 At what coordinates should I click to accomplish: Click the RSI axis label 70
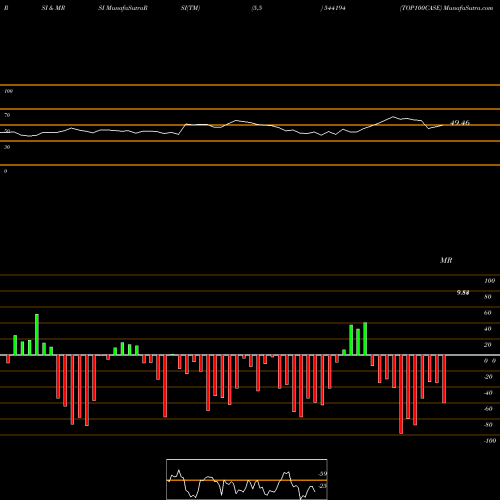(x=7, y=115)
